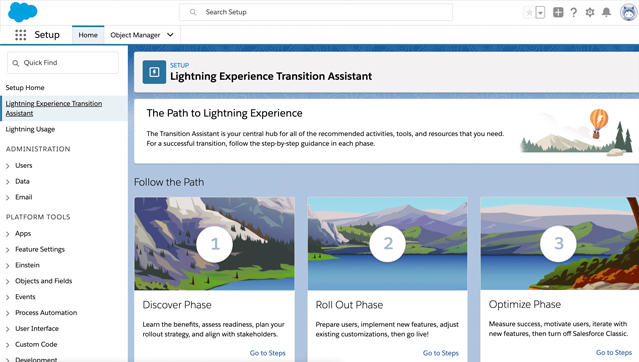Open the notifications bell
The image size is (639, 362).
606,12
